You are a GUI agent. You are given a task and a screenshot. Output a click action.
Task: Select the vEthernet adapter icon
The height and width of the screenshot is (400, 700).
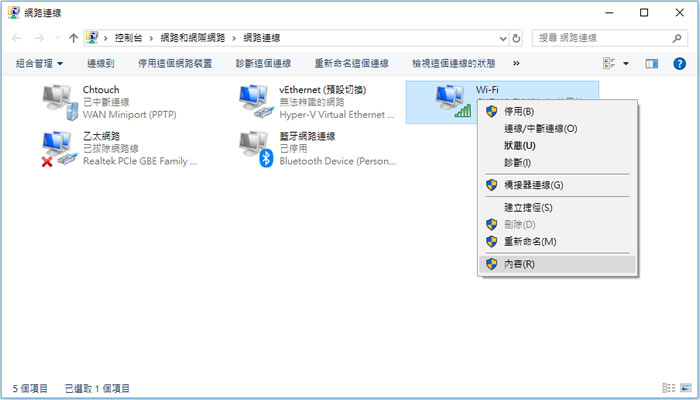(x=256, y=102)
